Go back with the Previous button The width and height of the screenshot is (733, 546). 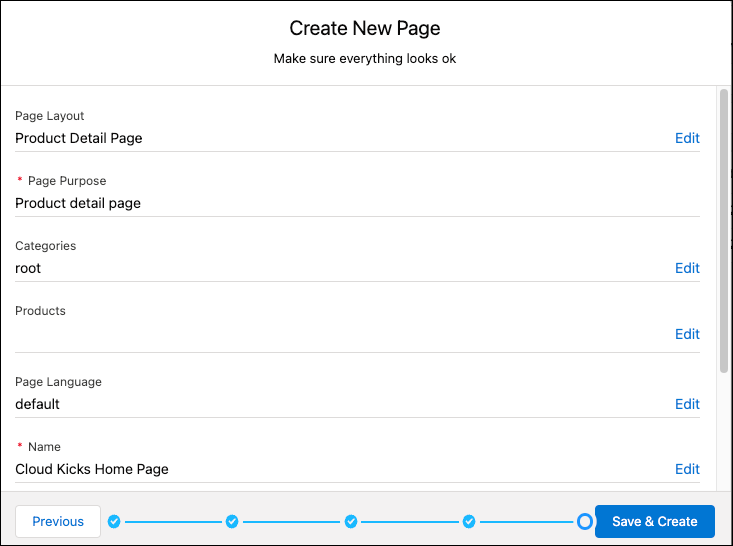(x=58, y=521)
